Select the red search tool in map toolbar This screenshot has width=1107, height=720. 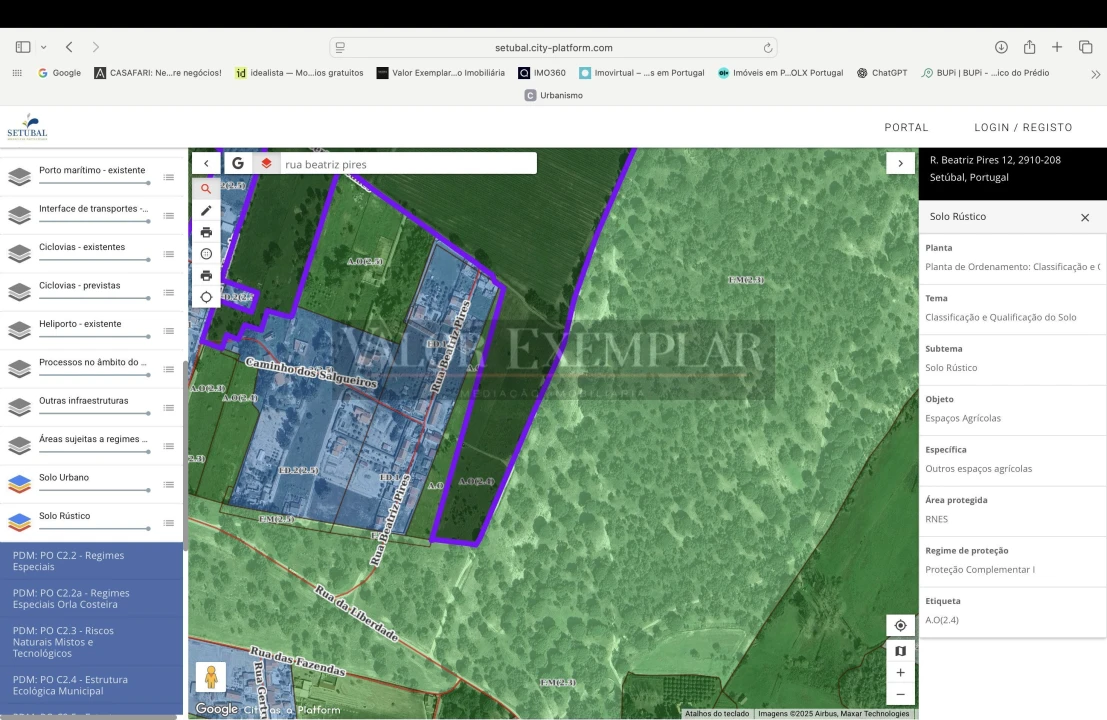pyautogui.click(x=206, y=189)
